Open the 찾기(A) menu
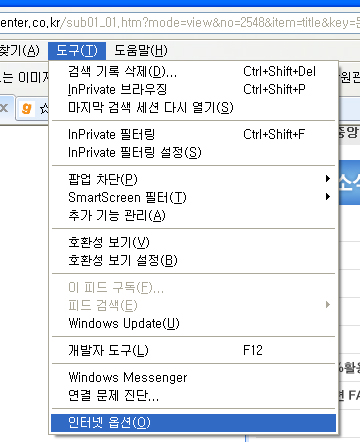The height and width of the screenshot is (442, 360). 20,51
